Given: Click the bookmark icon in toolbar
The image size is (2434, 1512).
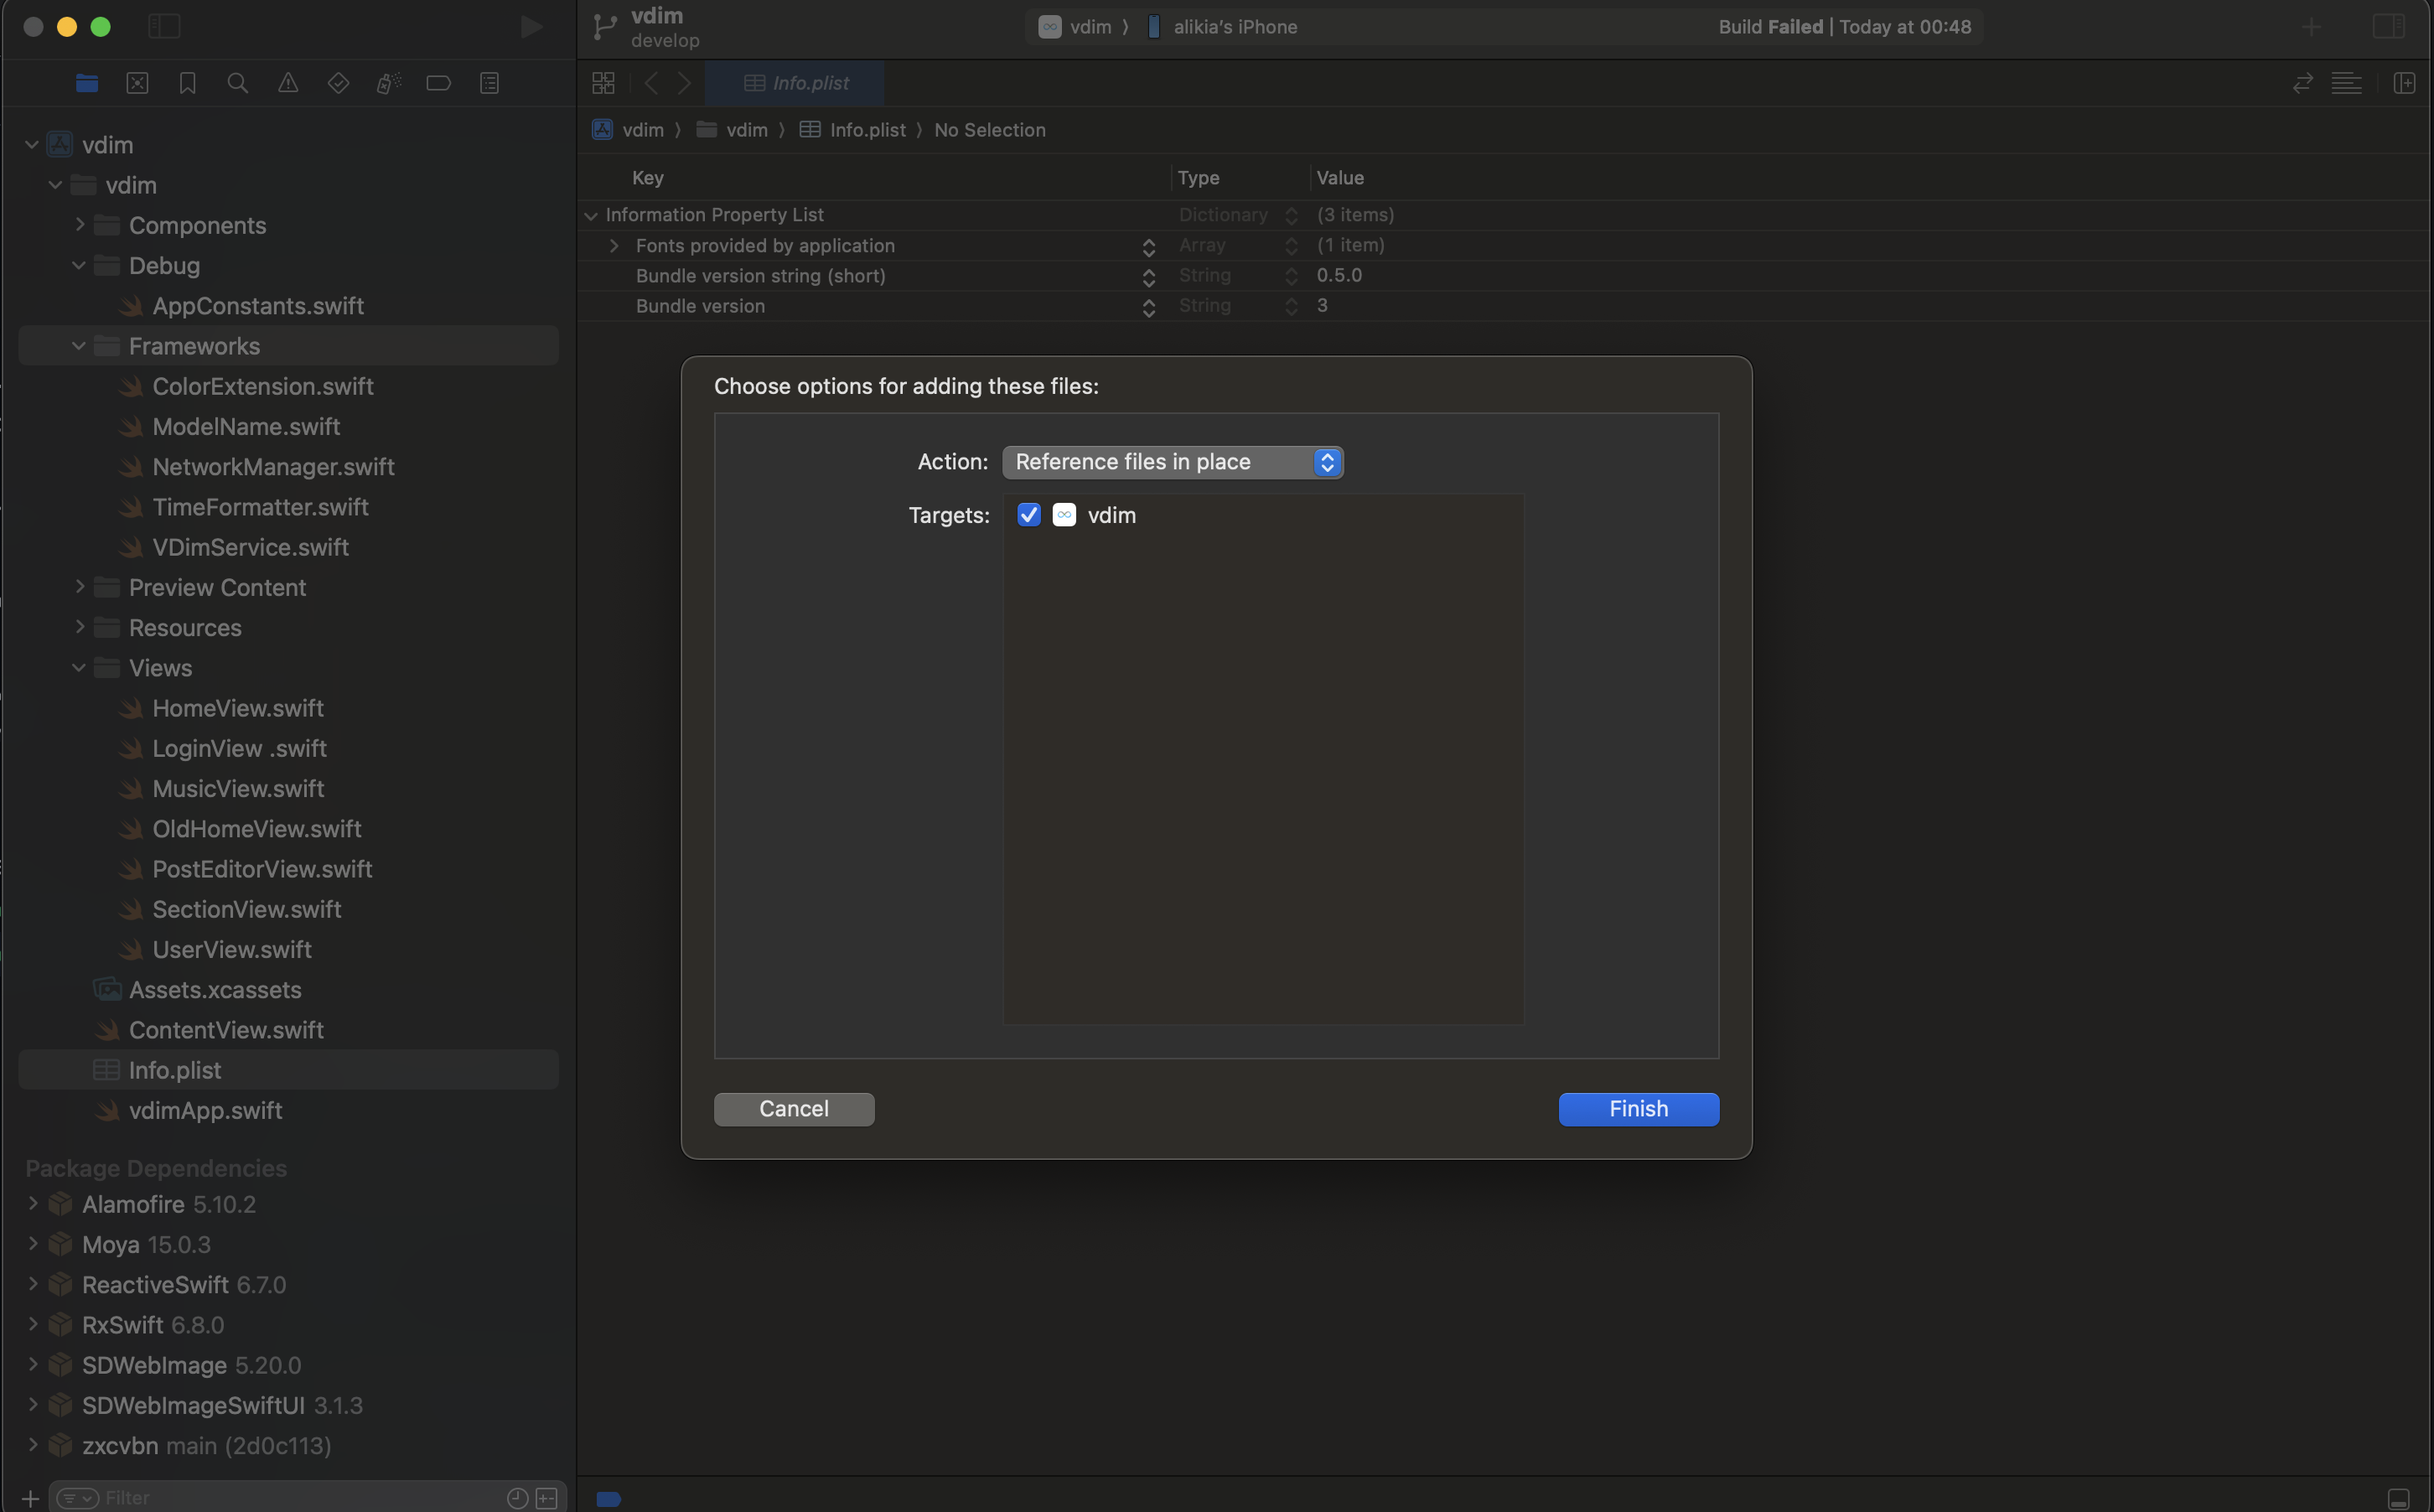Looking at the screenshot, I should point(186,84).
